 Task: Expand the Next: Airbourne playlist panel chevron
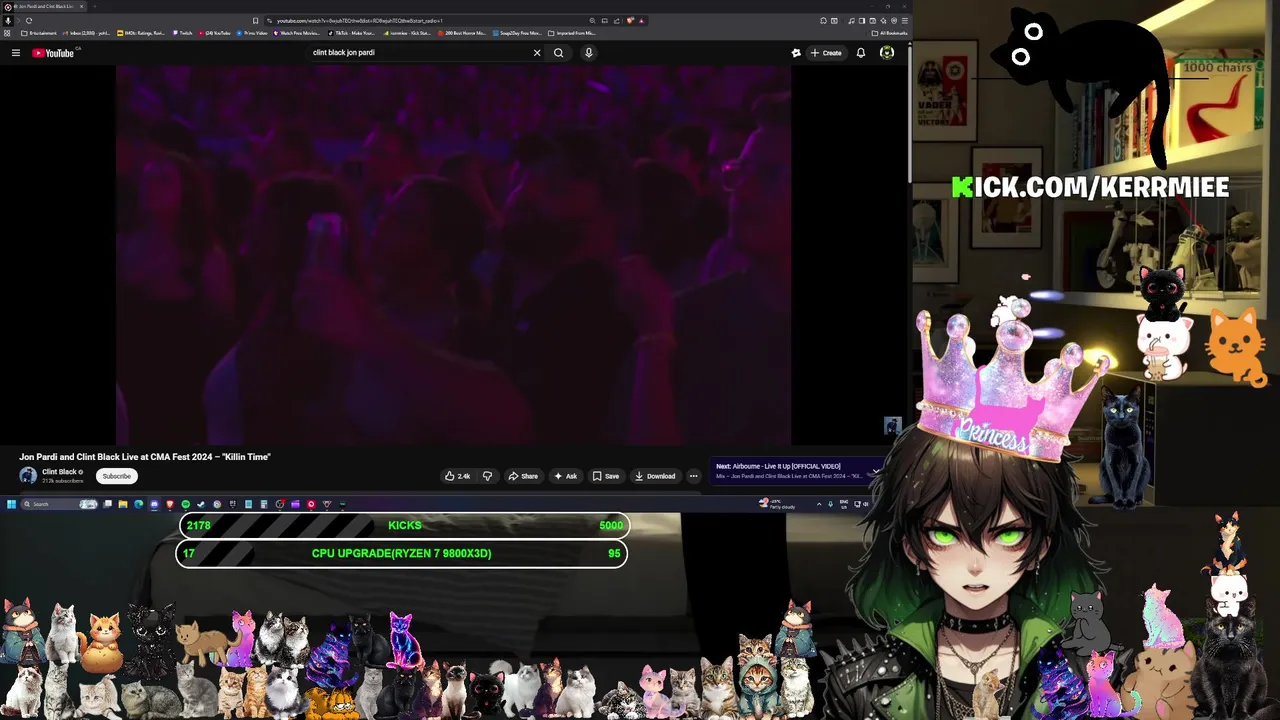pos(876,471)
